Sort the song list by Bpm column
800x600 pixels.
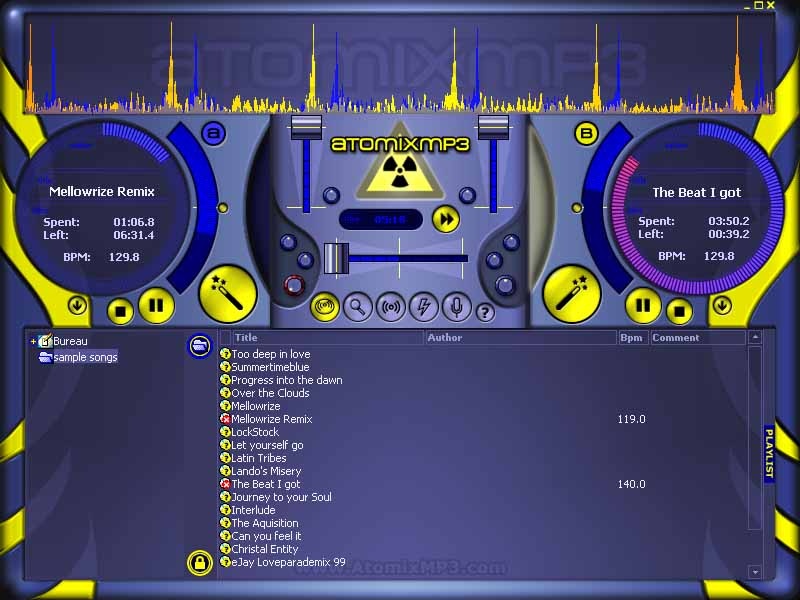pyautogui.click(x=632, y=338)
